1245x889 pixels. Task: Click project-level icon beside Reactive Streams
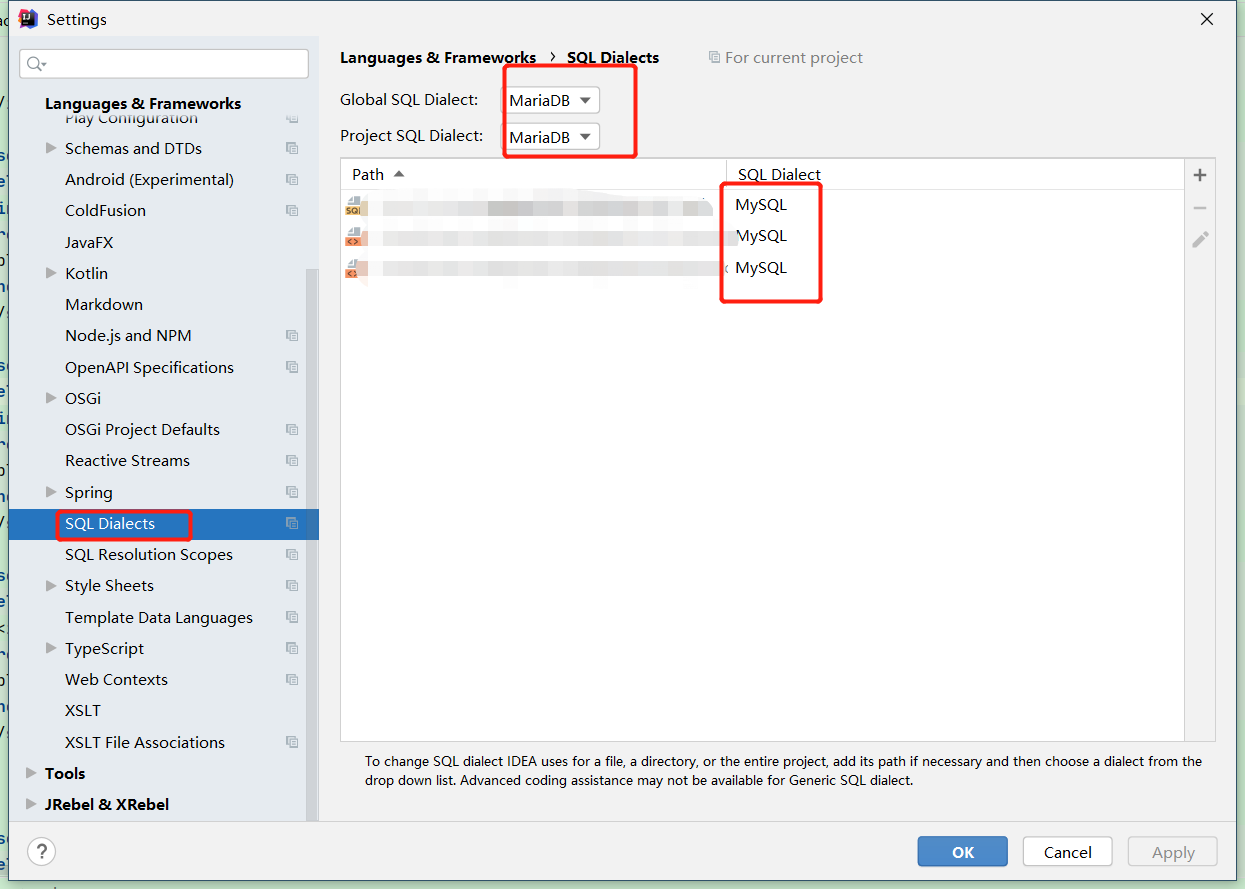(x=292, y=461)
